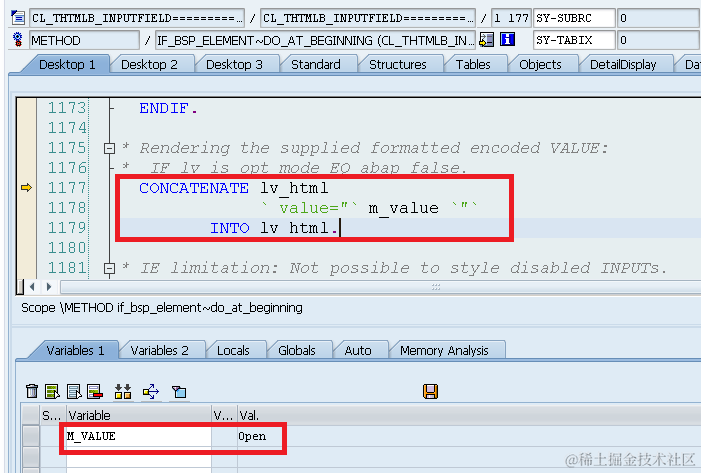Click line number 1177 in the gutter
701x473 pixels.
67,188
